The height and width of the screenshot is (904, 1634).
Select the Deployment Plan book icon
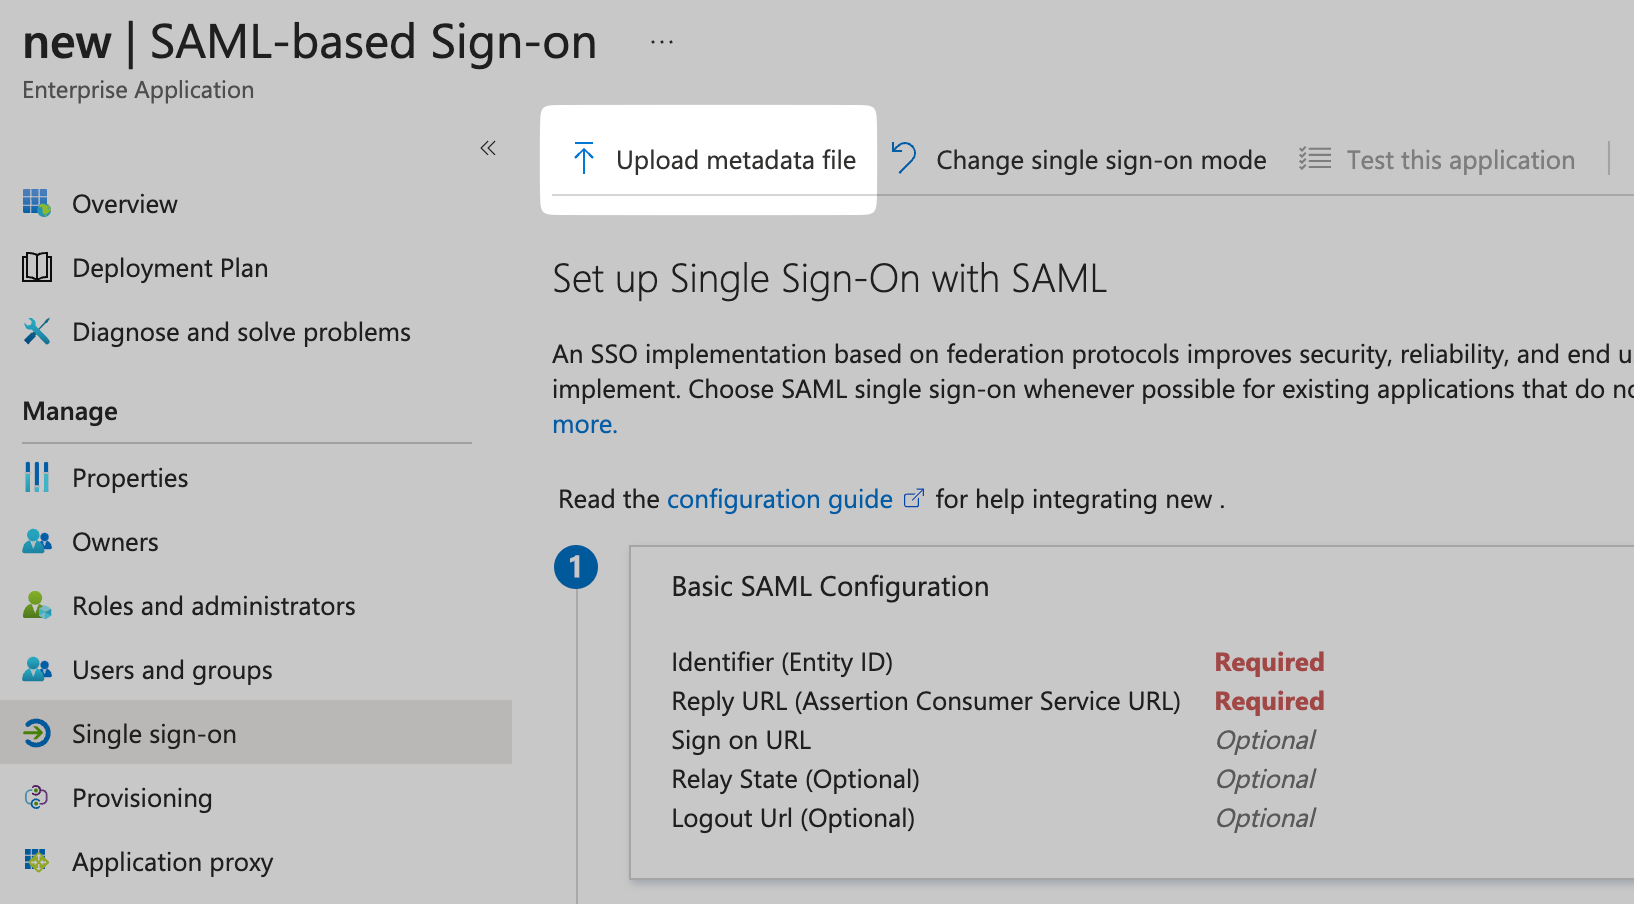coord(36,267)
